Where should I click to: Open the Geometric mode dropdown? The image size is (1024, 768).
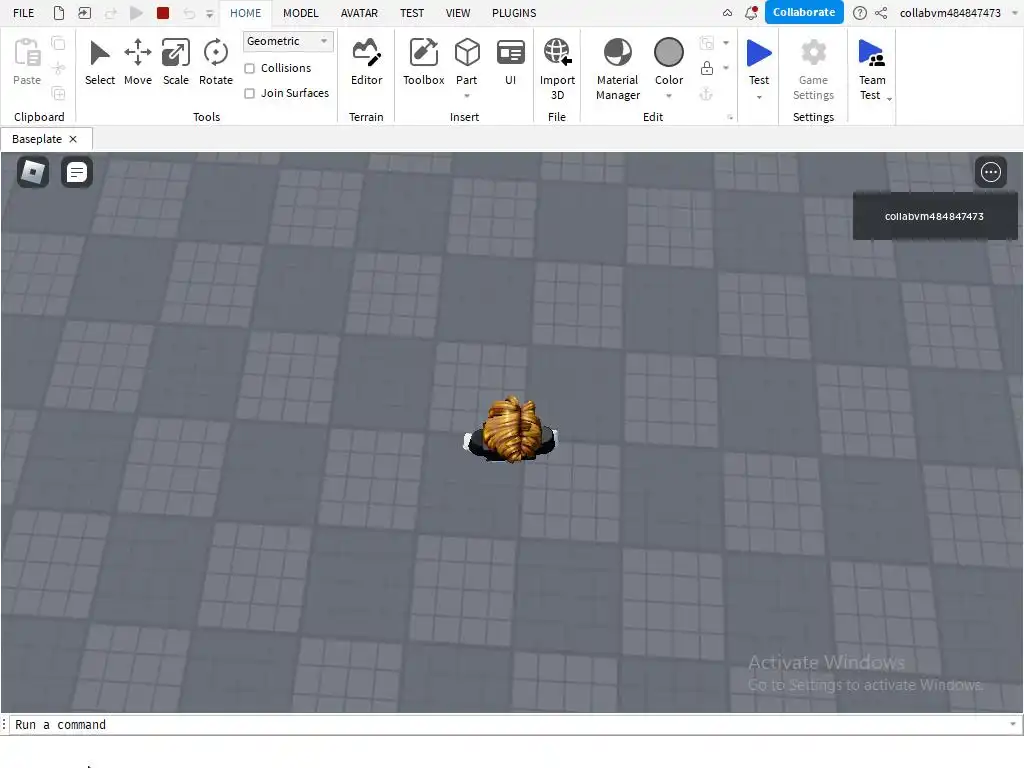click(x=288, y=41)
